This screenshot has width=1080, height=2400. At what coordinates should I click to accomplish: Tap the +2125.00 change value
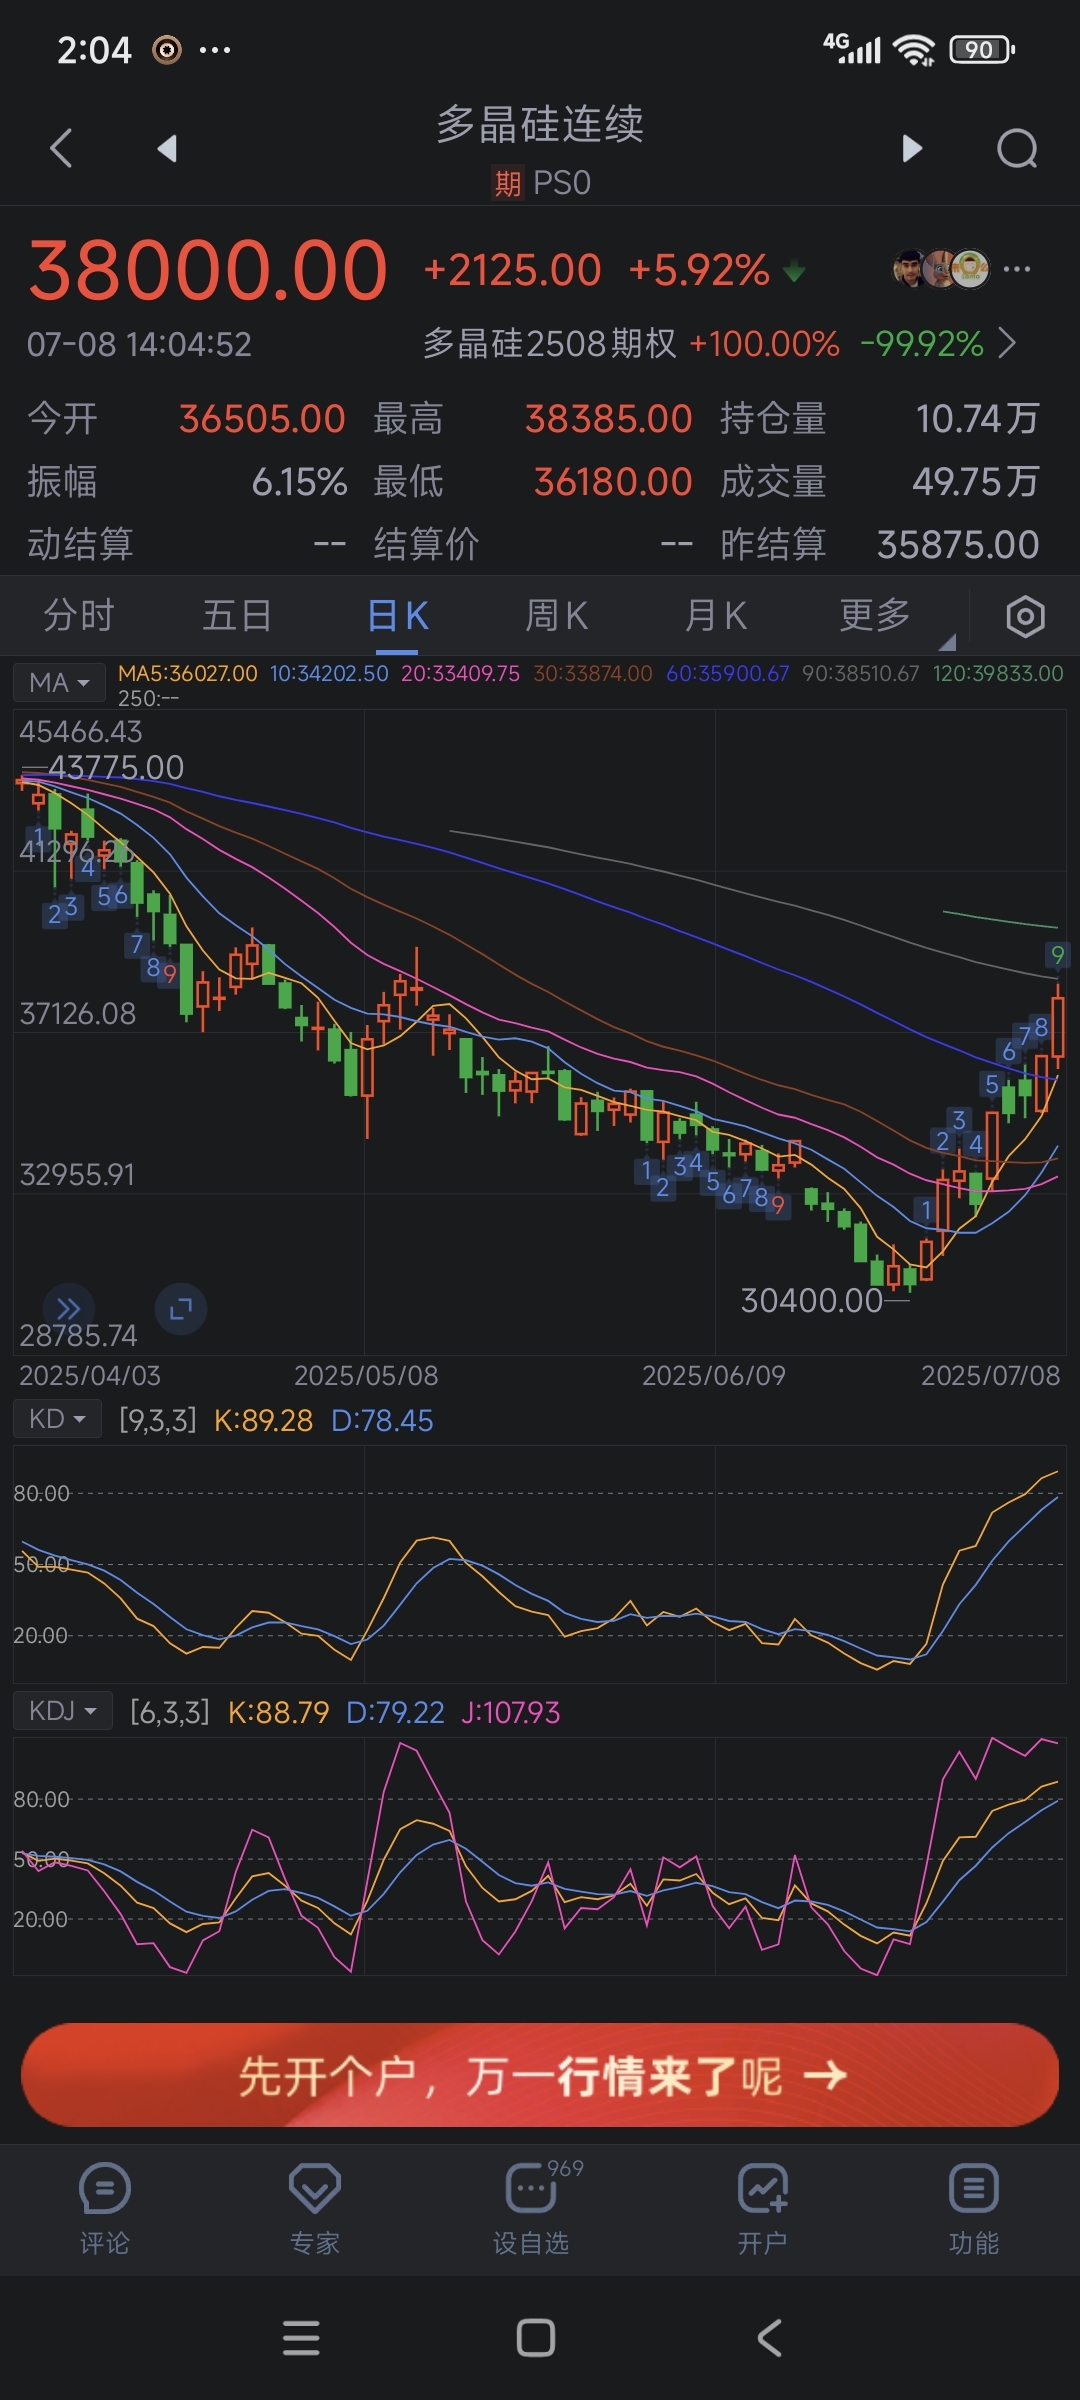[512, 270]
